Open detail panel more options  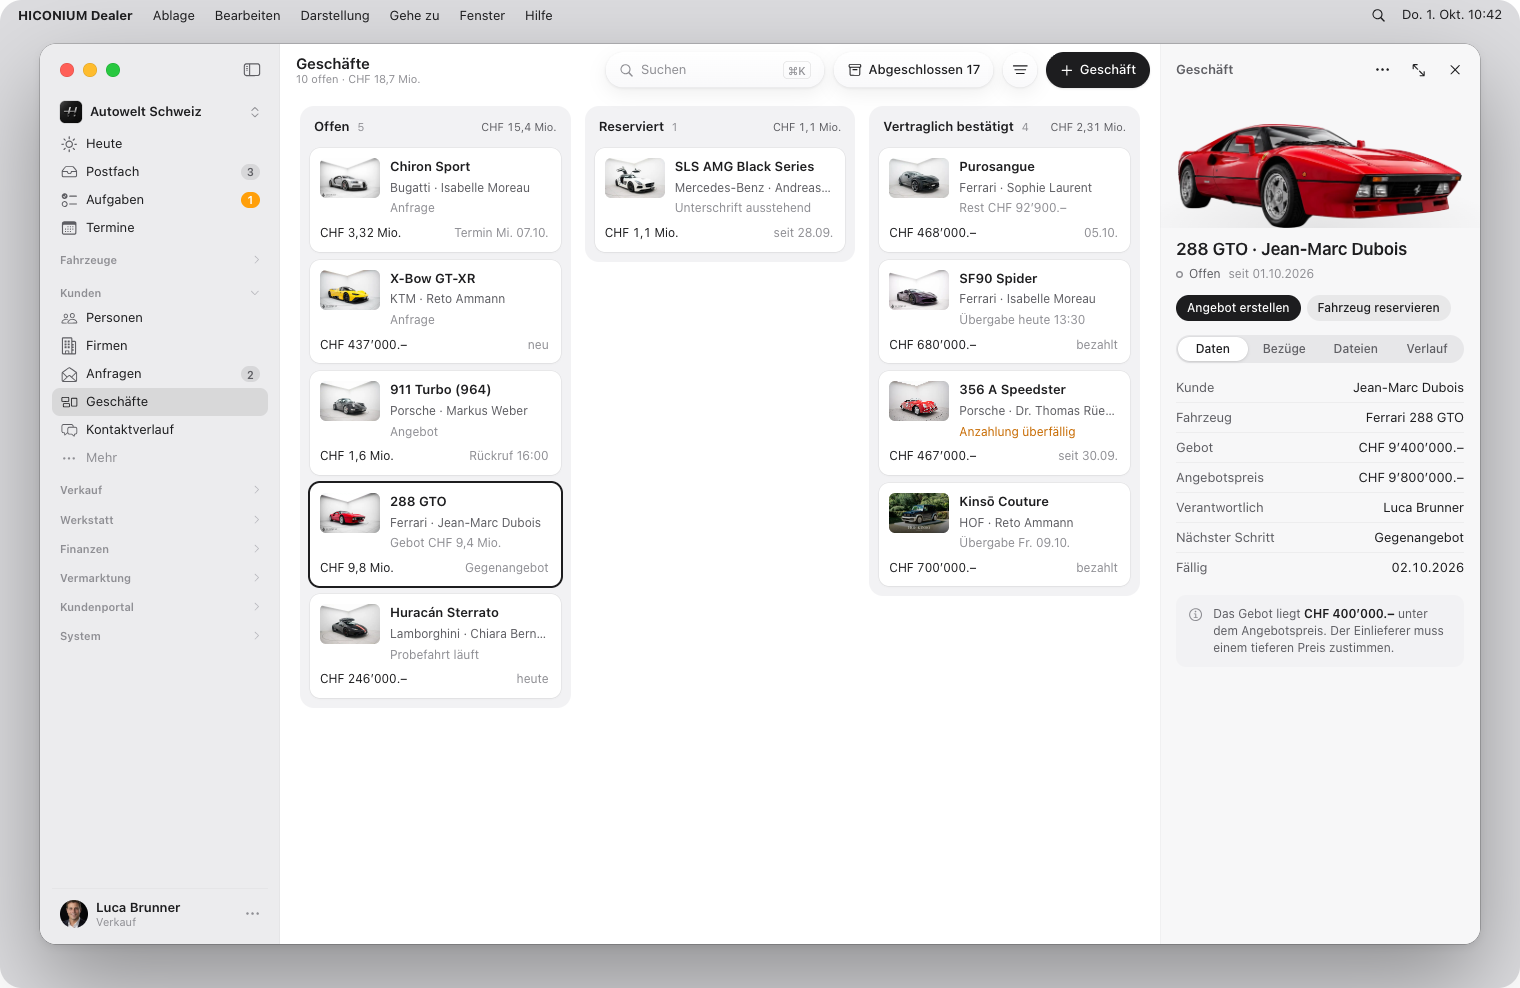[x=1382, y=70]
